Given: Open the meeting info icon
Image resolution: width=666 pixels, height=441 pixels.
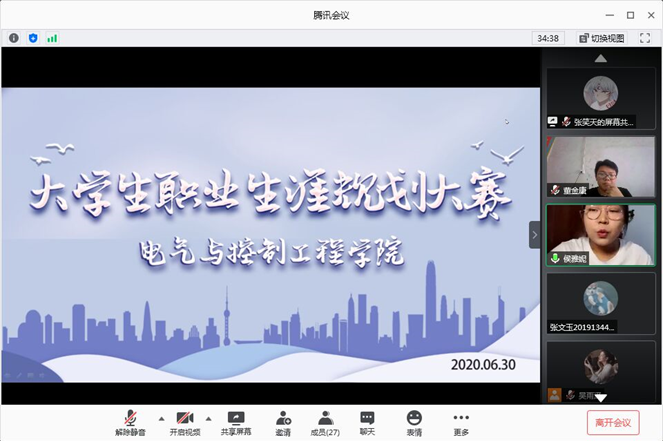Looking at the screenshot, I should [x=14, y=38].
